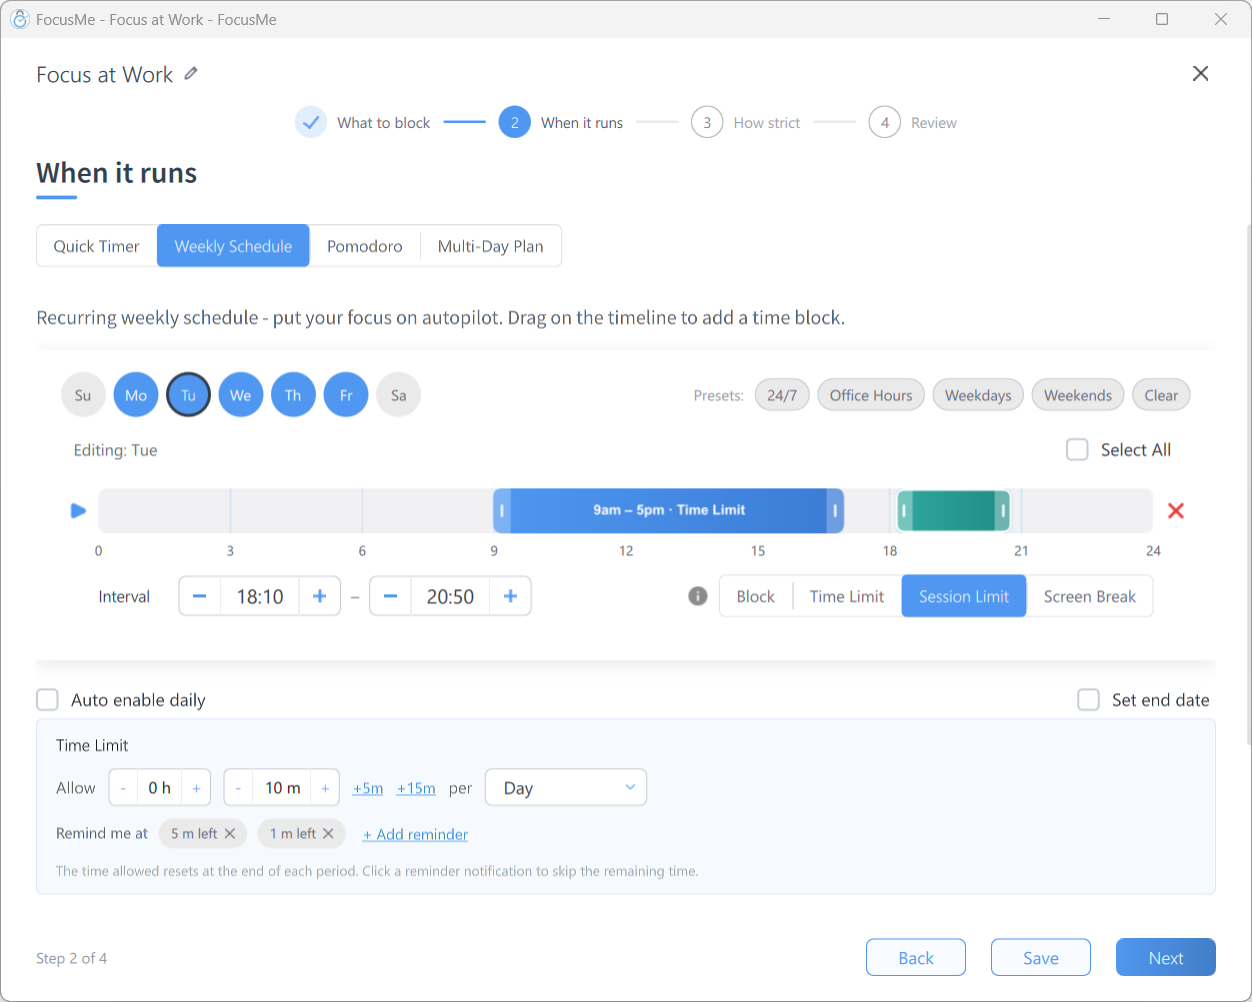
Task: Select the Screen Break mode
Action: 1089,596
